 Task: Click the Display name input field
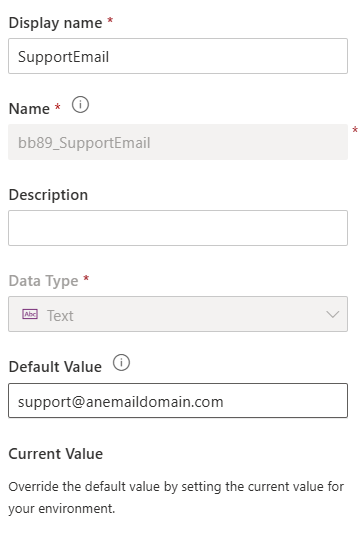[178, 56]
